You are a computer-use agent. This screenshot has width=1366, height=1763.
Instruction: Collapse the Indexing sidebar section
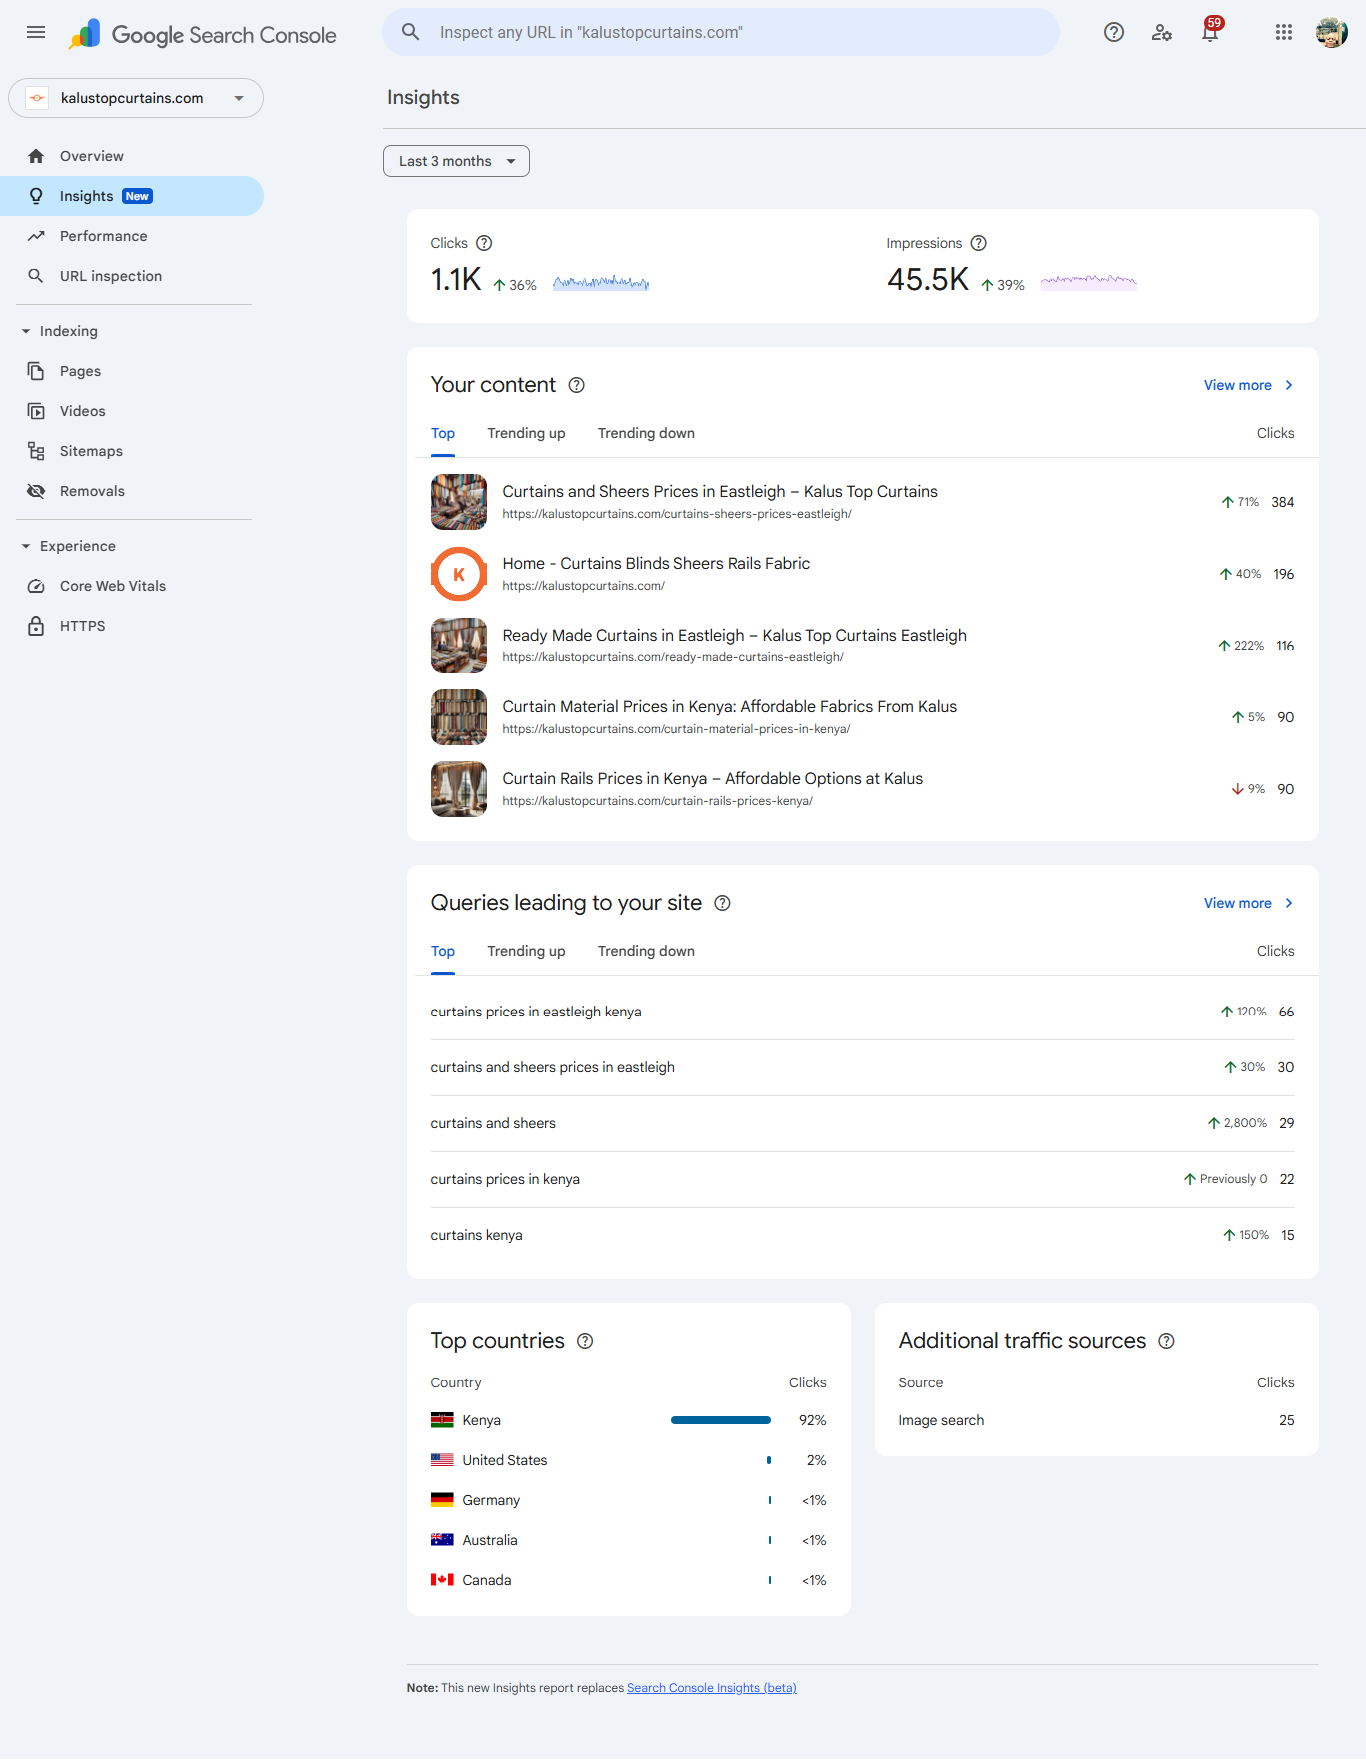click(60, 331)
